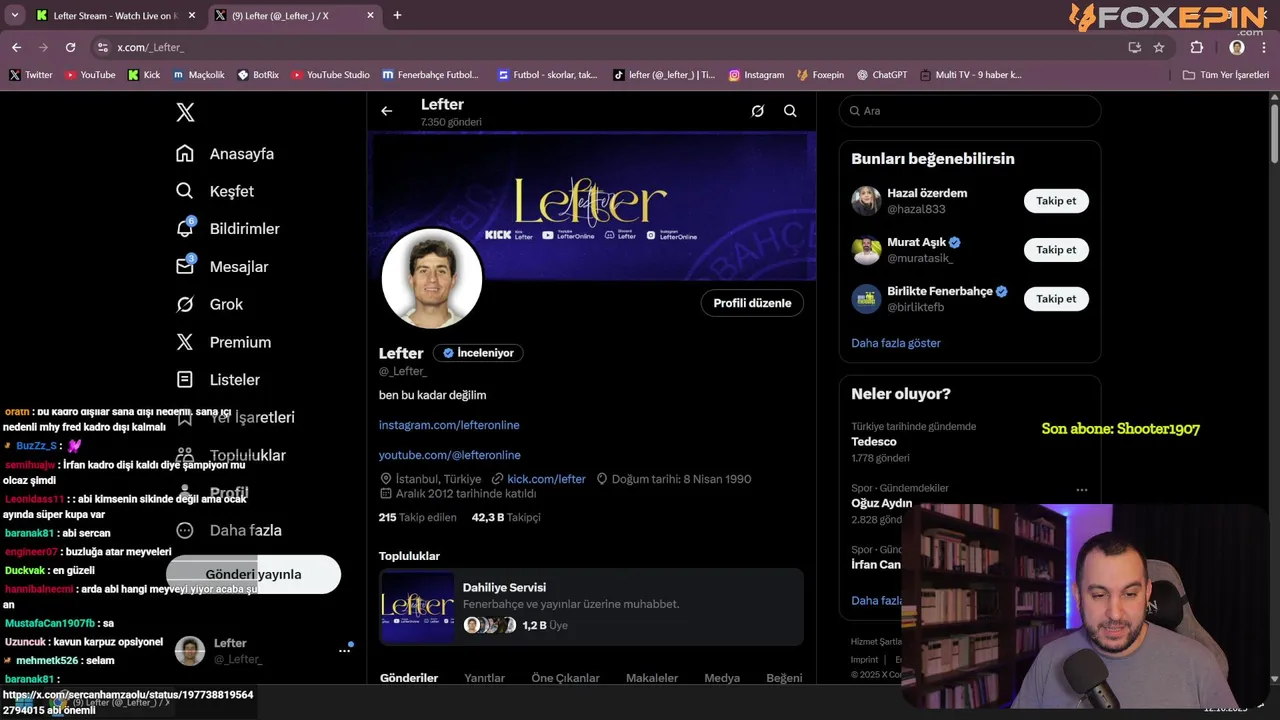Open account menu dots beside Lefter
Screen dimensions: 1280x720
[344, 650]
